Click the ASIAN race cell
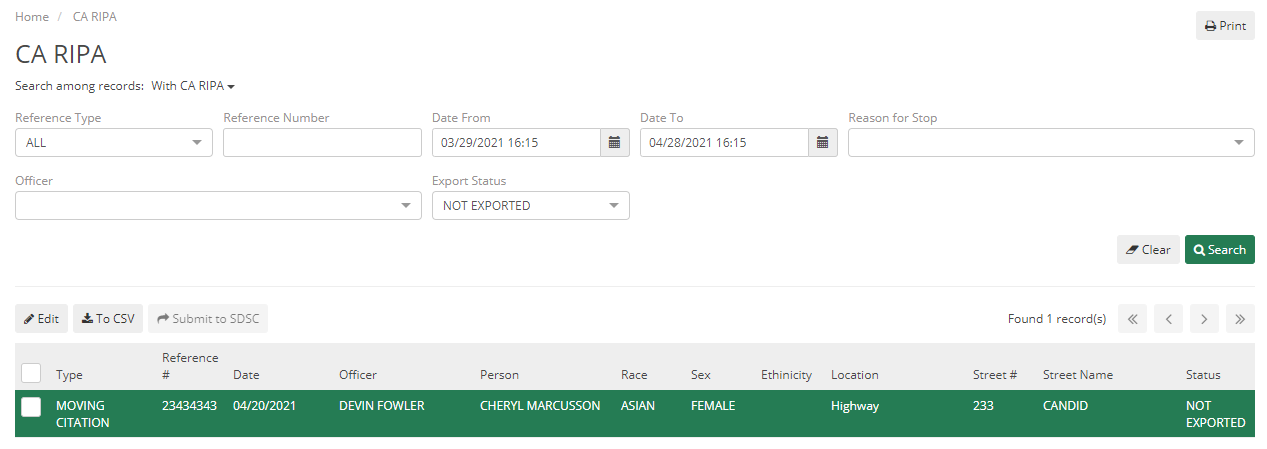The height and width of the screenshot is (449, 1267). click(639, 406)
